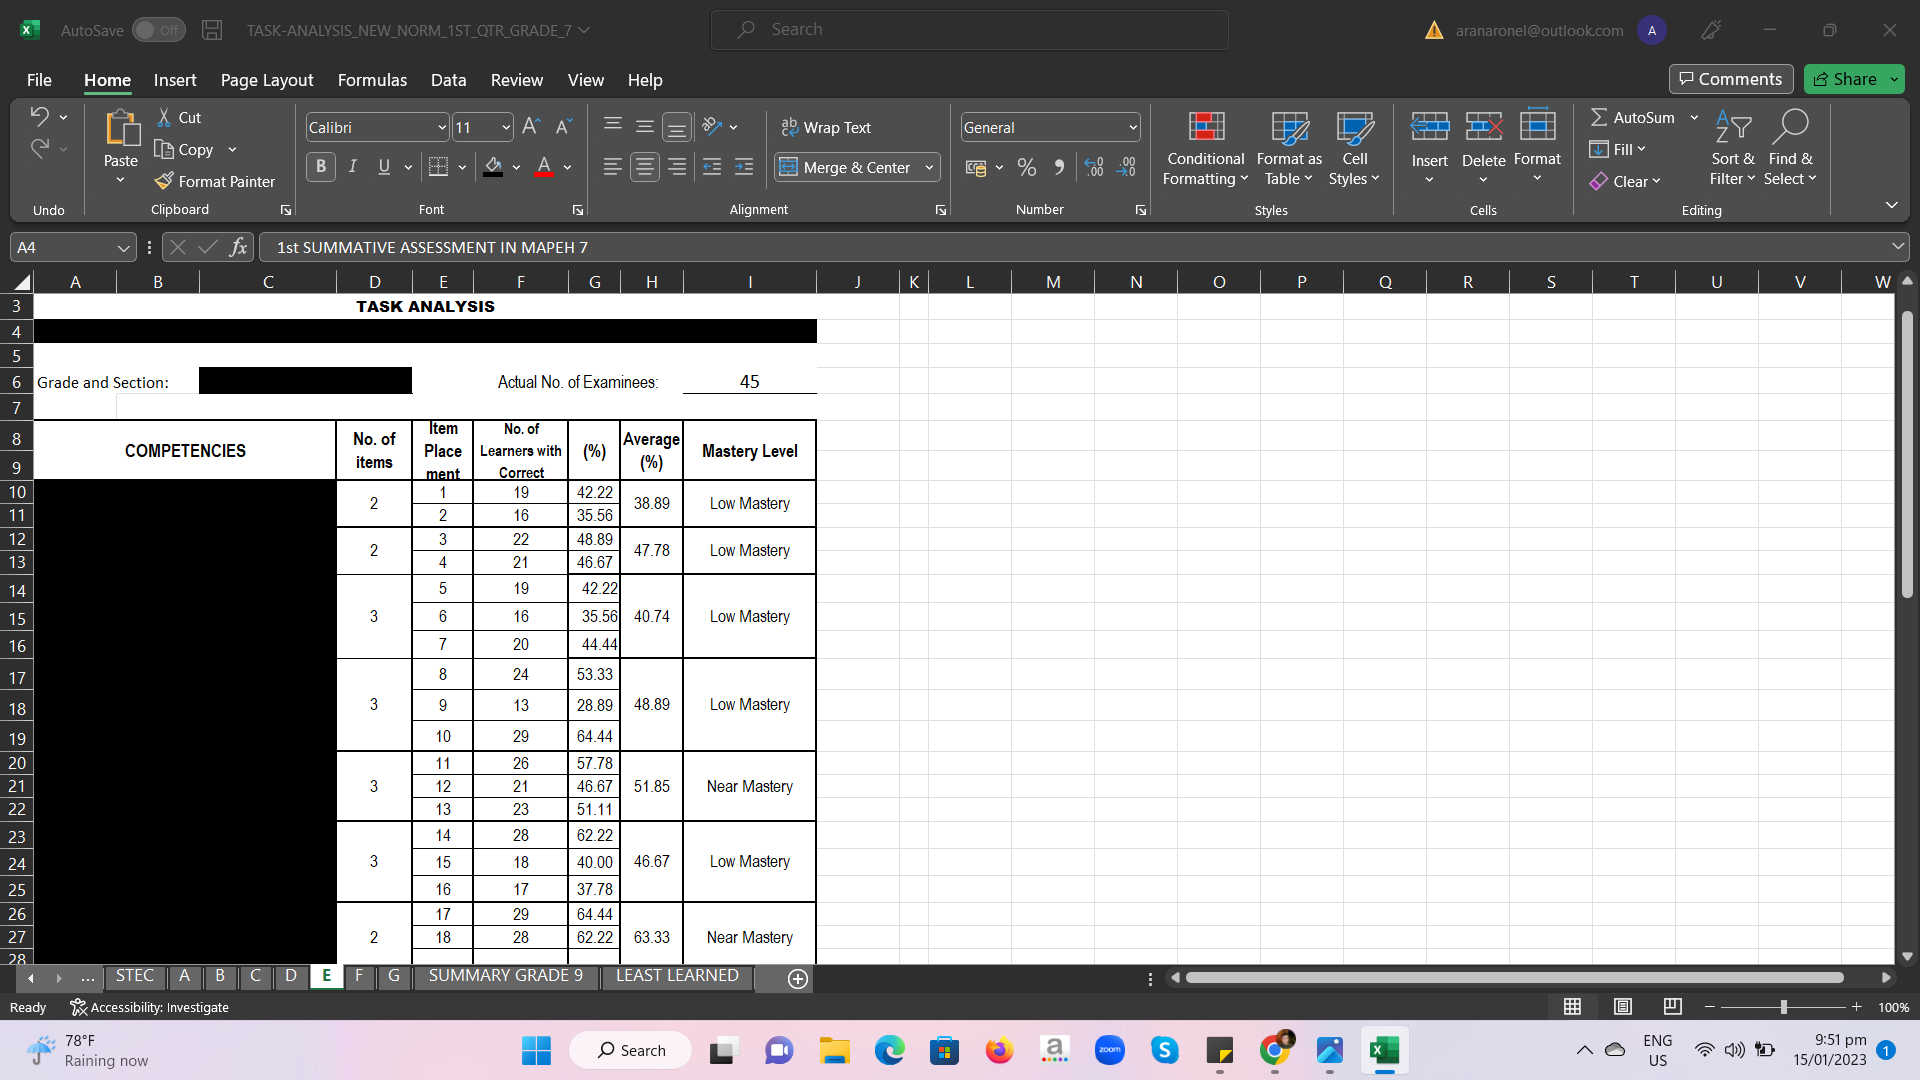Add a new sheet with the plus icon
Viewport: 1920px width, 1080px height.
[x=798, y=979]
